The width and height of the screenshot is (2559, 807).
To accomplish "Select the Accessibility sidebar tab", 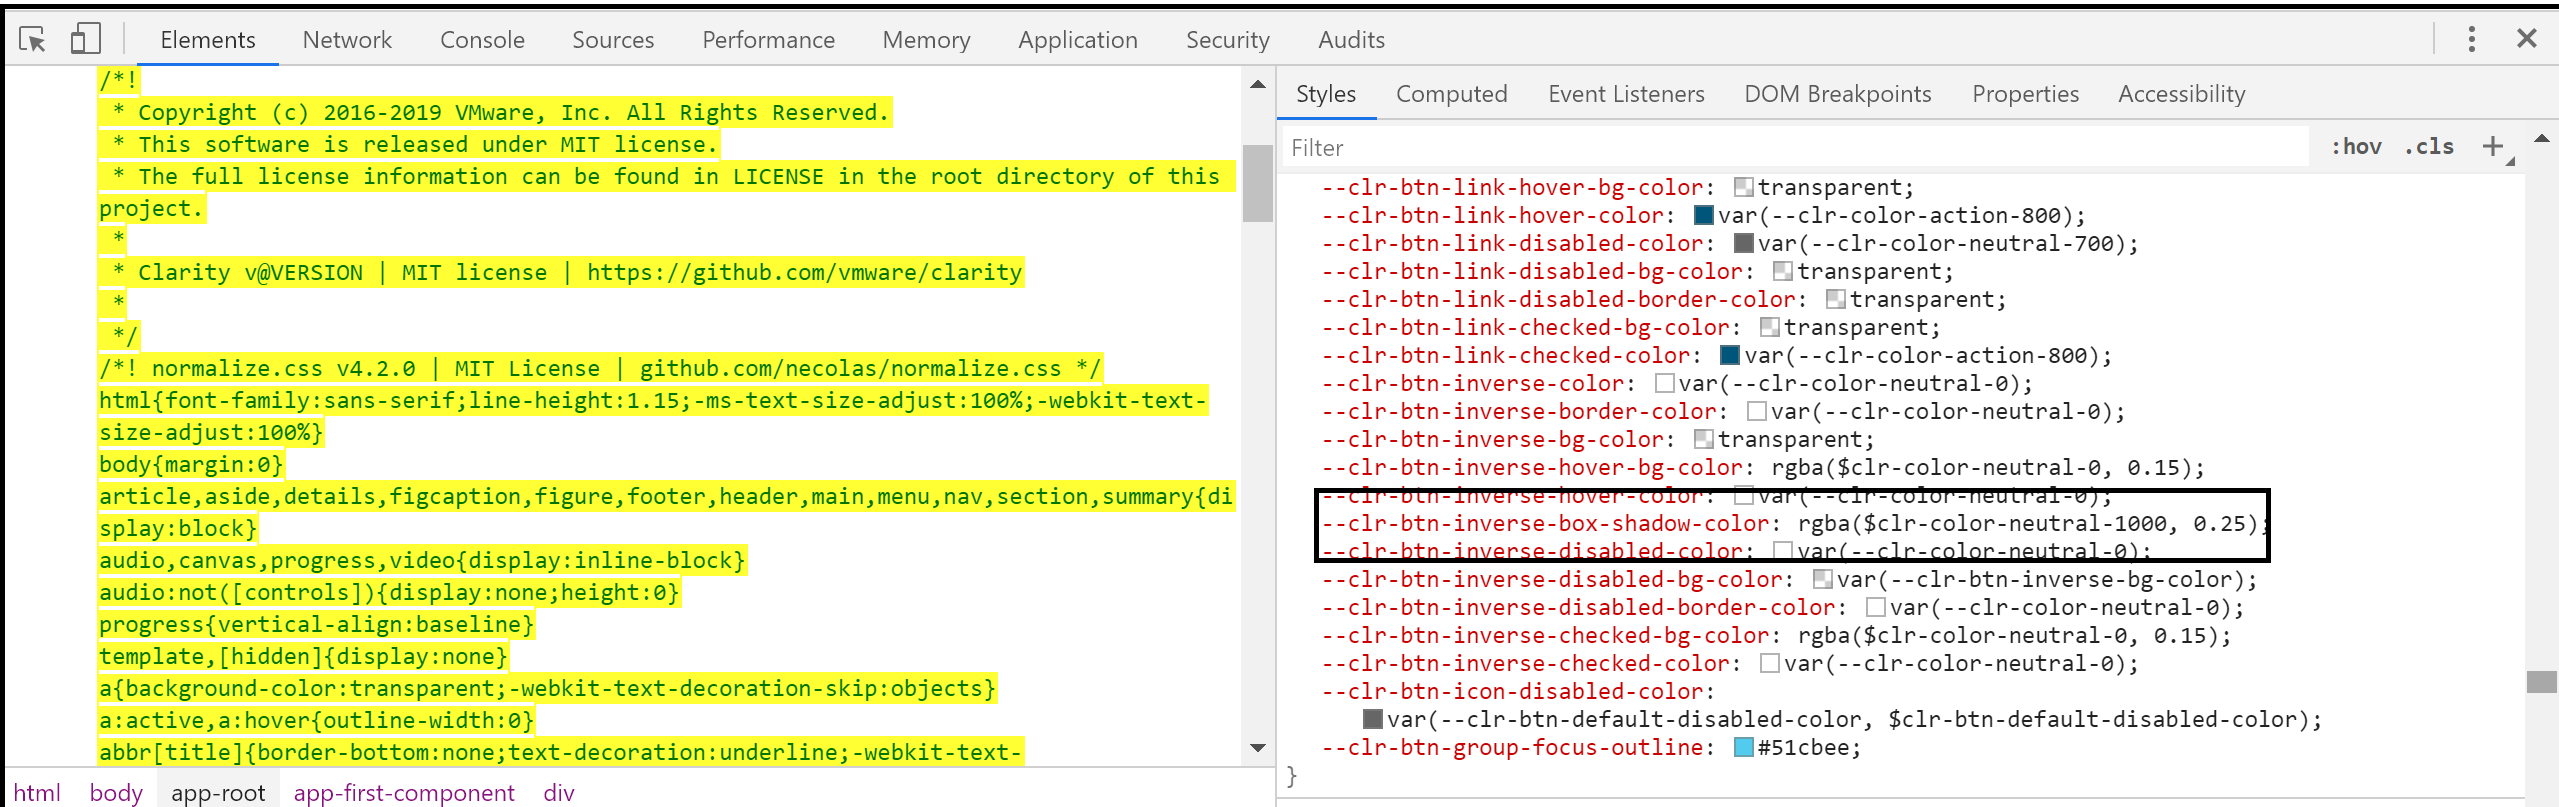I will click(x=2181, y=94).
